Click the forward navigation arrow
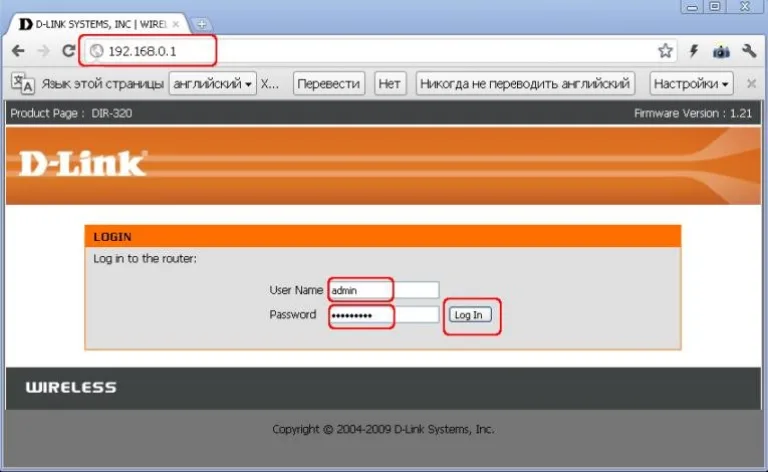 pos(43,51)
